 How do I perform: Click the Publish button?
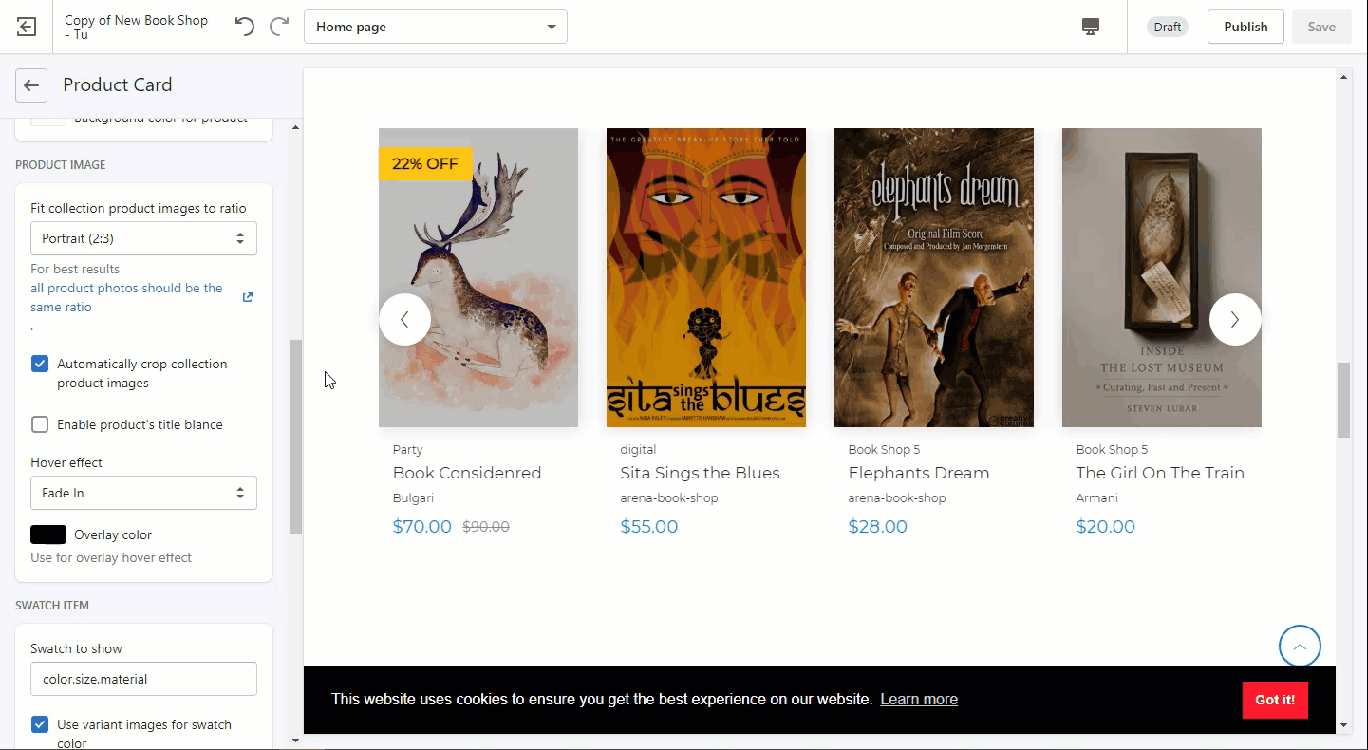pyautogui.click(x=1245, y=27)
